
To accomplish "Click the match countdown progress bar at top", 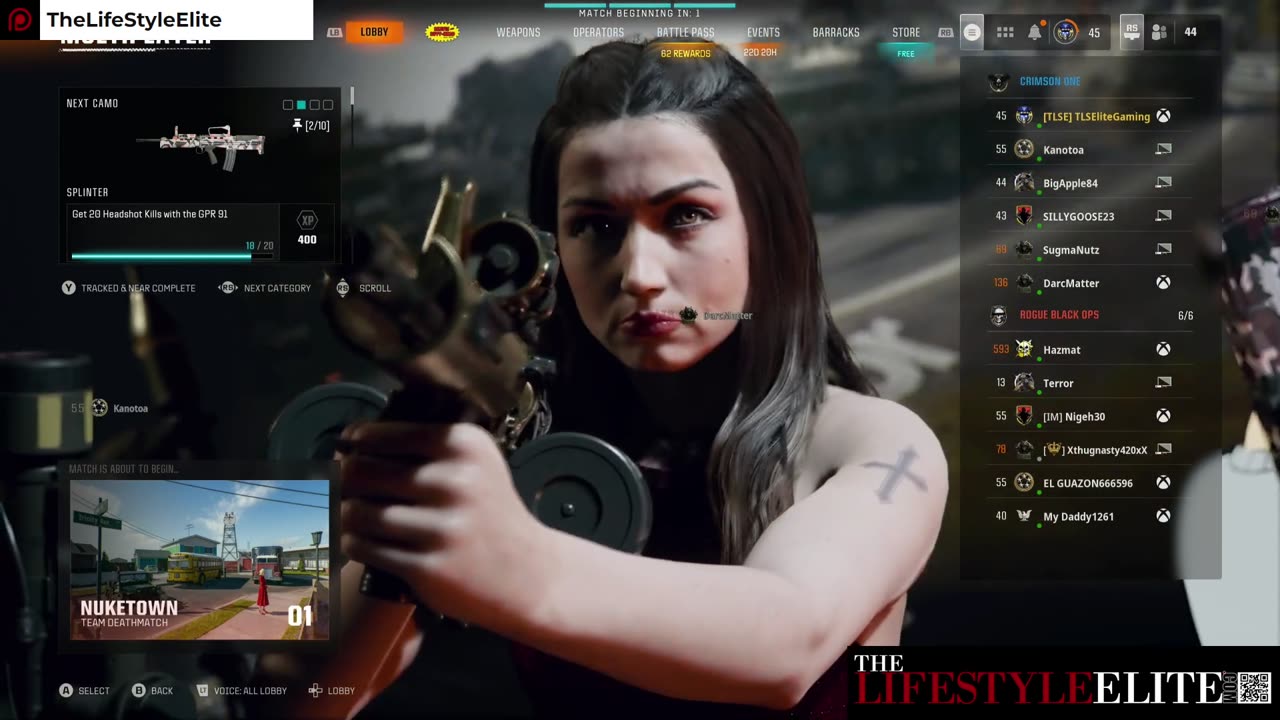I will [x=640, y=5].
